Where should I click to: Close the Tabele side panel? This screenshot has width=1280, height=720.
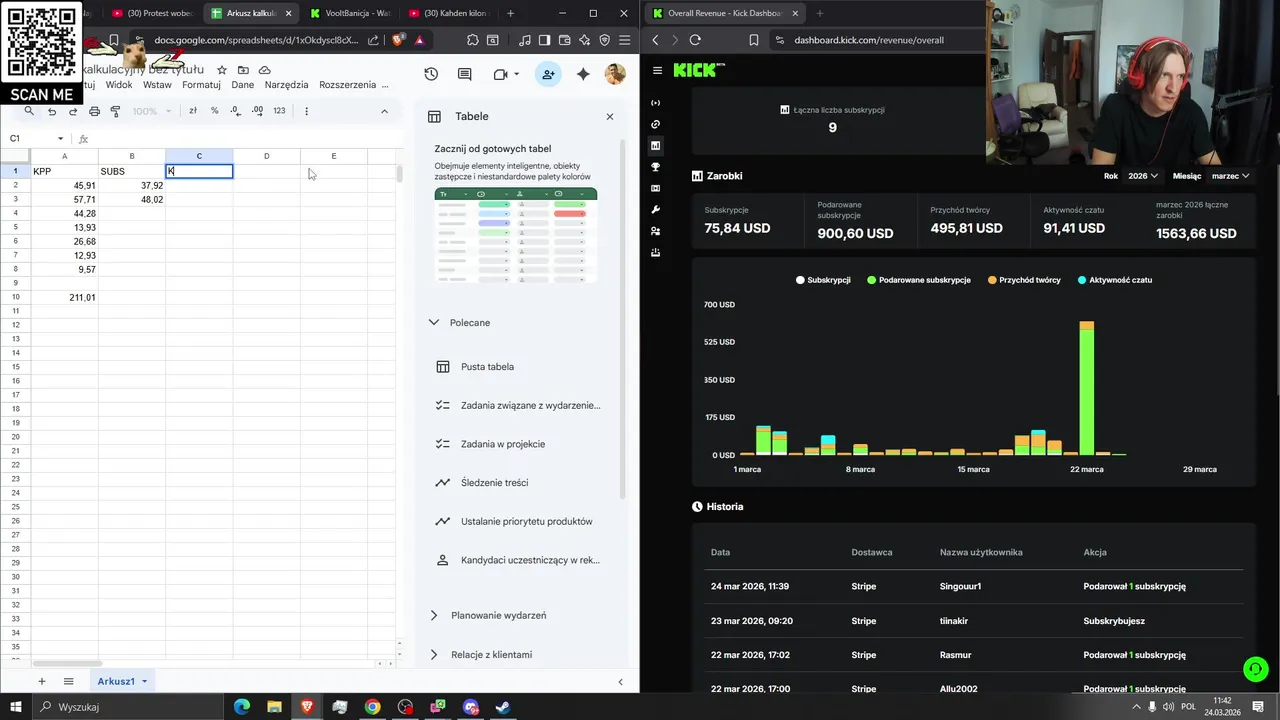click(610, 116)
